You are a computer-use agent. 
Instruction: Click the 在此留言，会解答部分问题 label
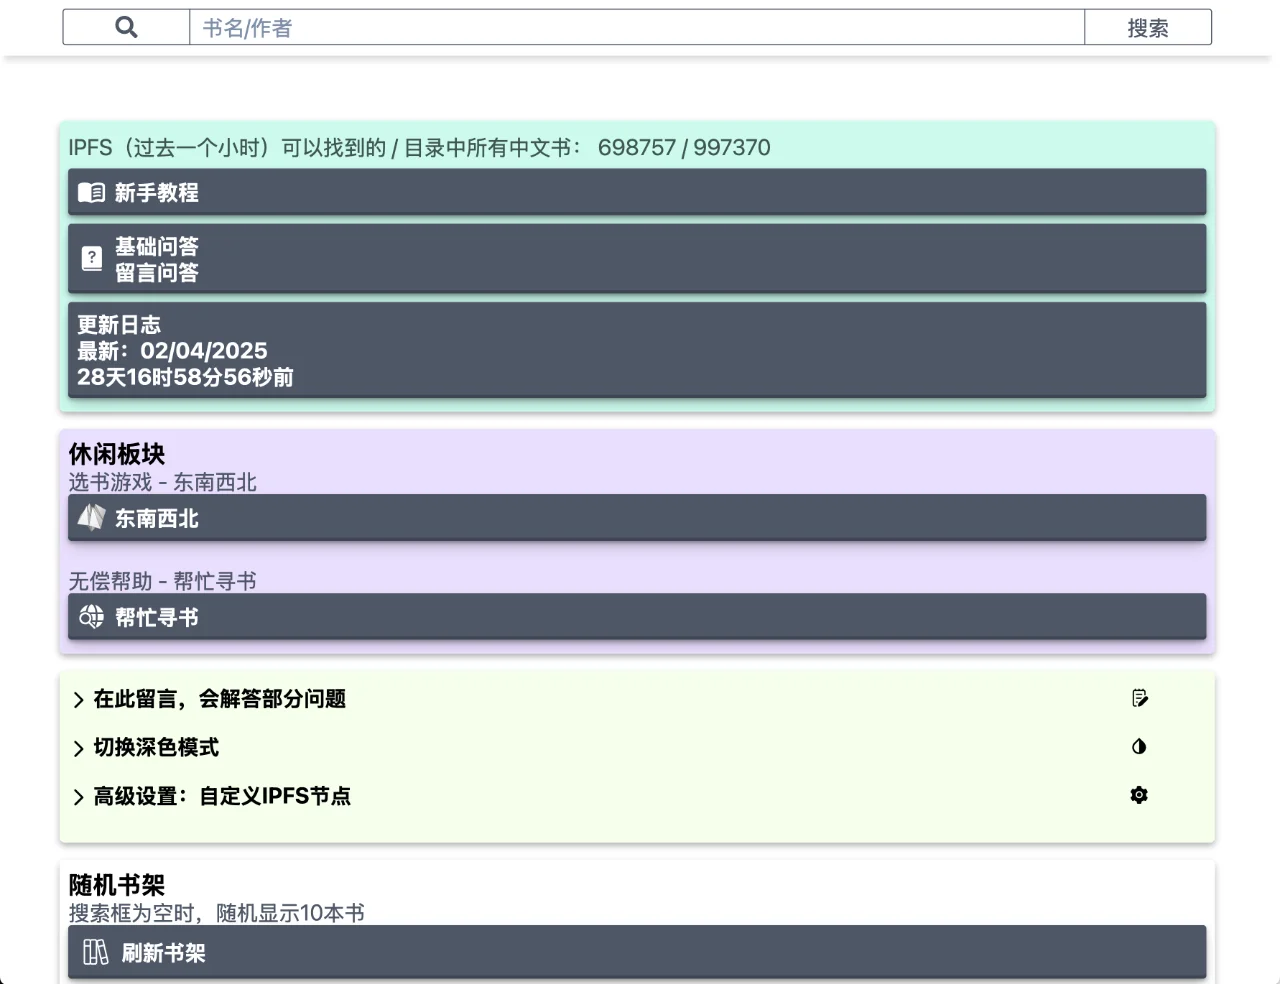pyautogui.click(x=220, y=699)
